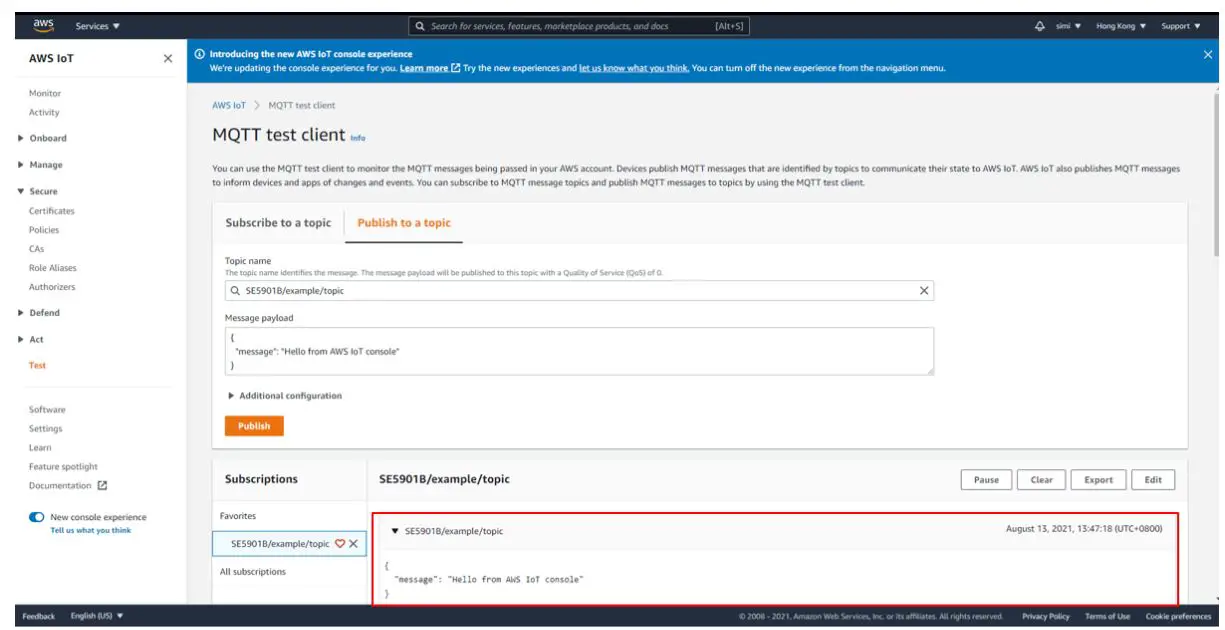
Task: Open Settings in the sidebar
Action: coord(46,429)
